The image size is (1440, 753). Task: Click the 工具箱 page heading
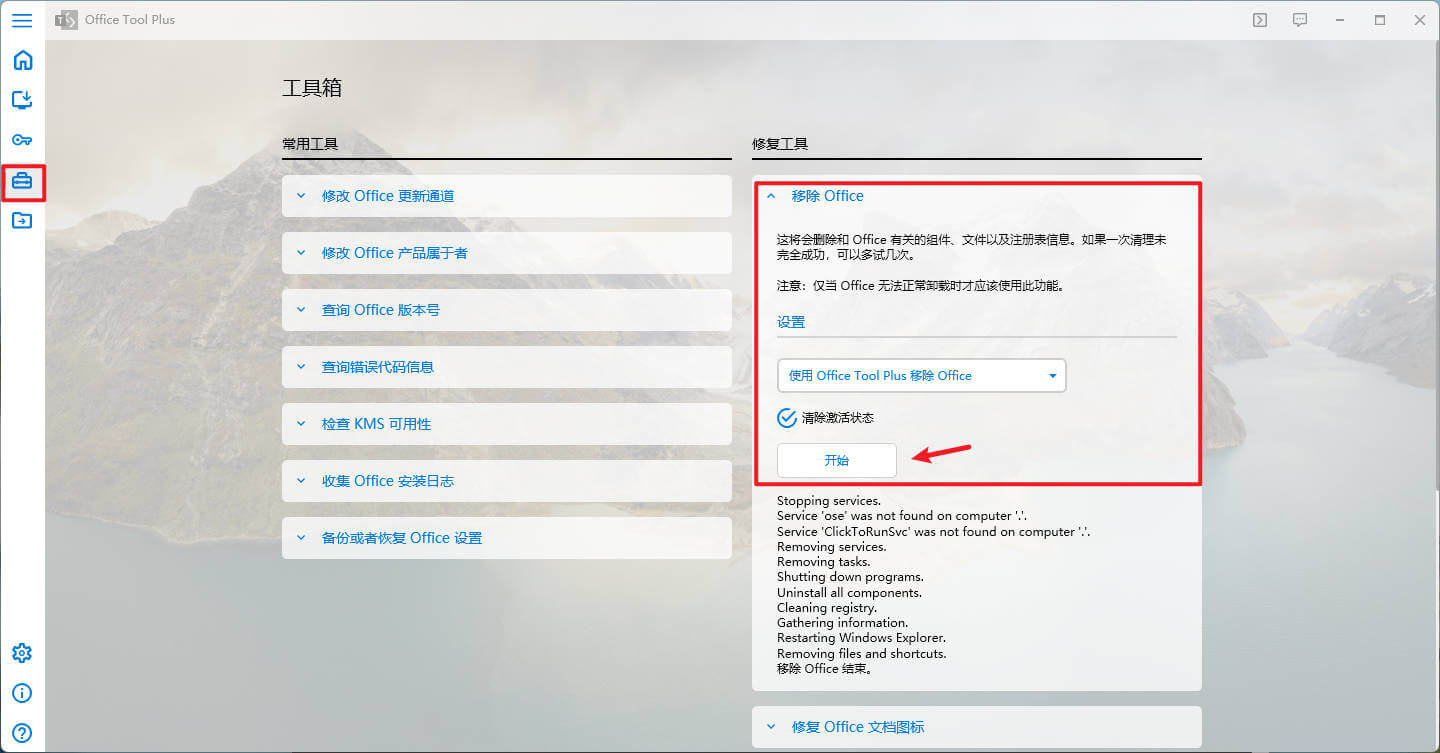(x=312, y=88)
